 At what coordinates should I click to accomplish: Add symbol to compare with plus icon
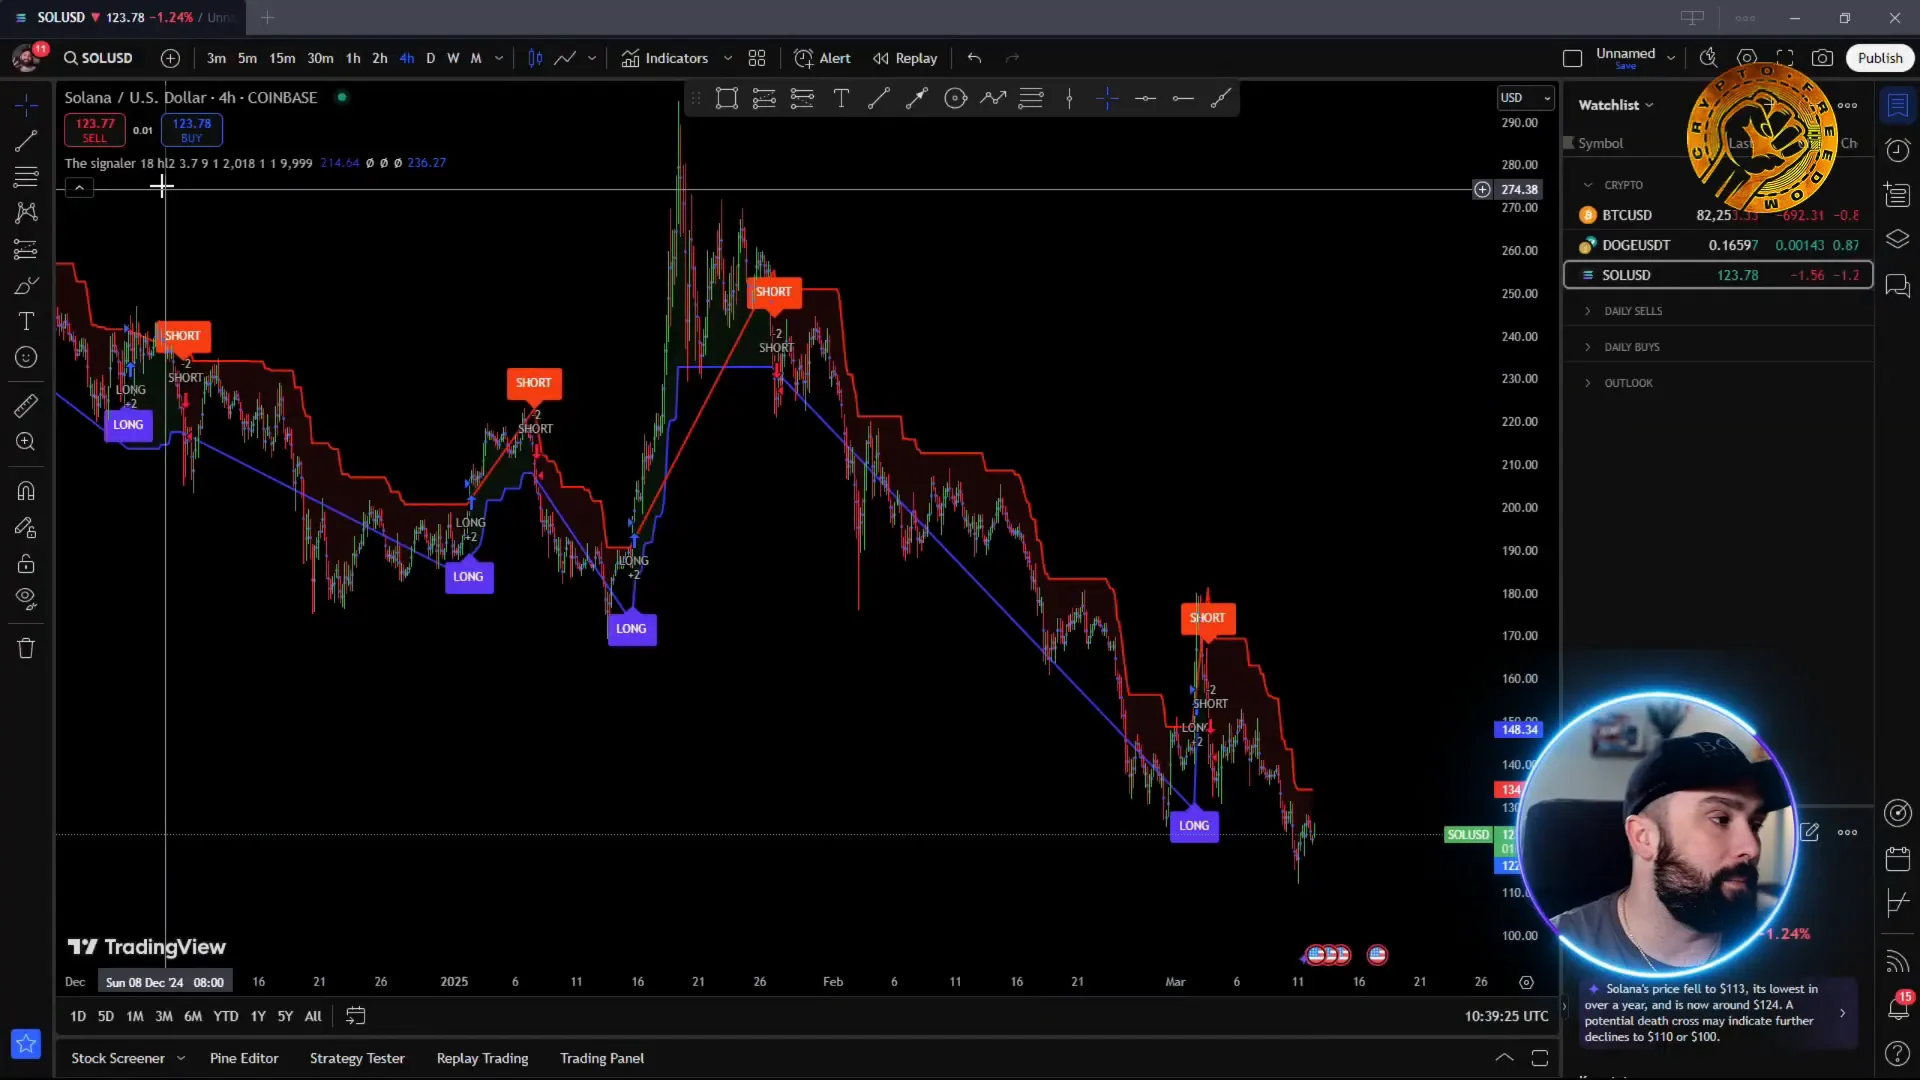(x=170, y=58)
